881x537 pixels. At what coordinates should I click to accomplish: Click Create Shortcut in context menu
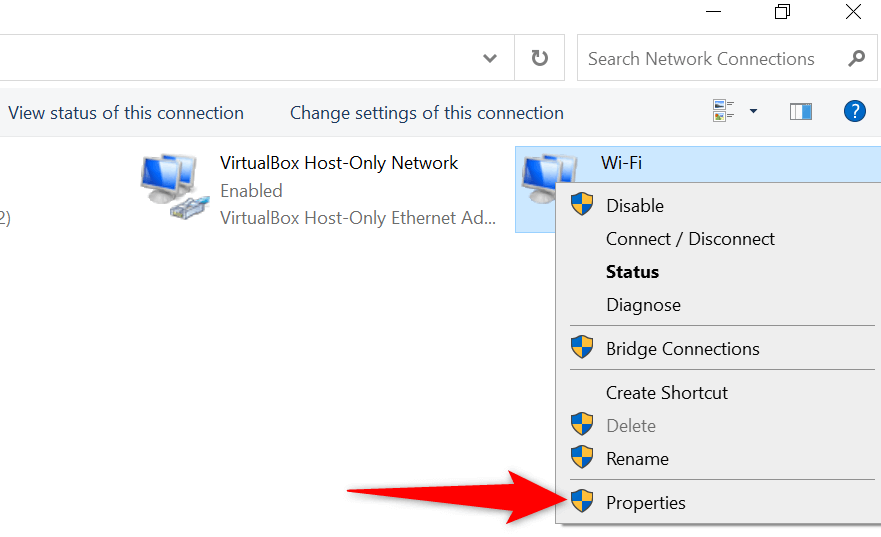pos(666,393)
